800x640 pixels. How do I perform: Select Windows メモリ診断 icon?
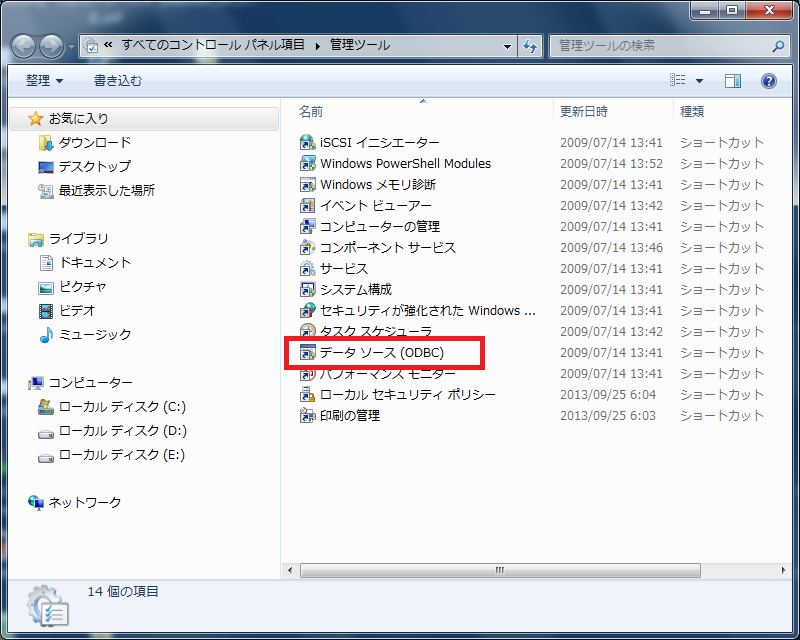(x=307, y=184)
